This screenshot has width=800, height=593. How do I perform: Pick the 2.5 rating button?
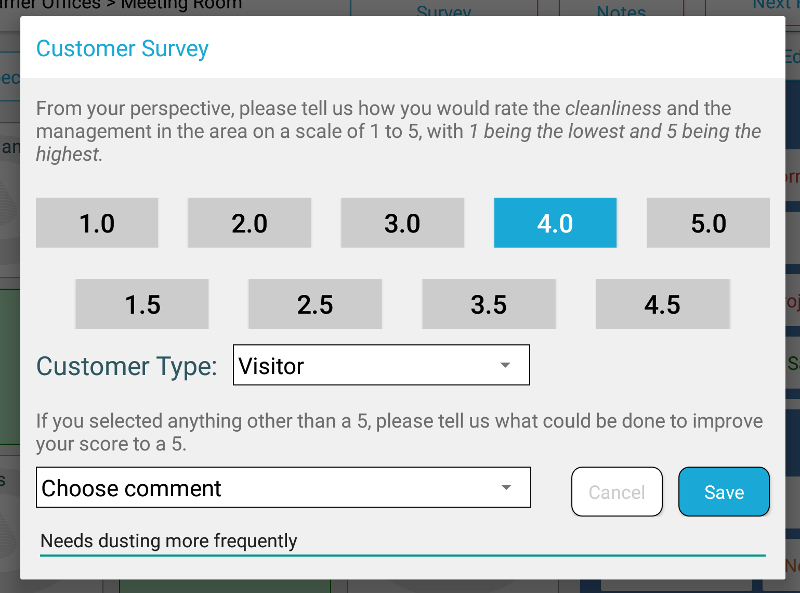(x=315, y=304)
